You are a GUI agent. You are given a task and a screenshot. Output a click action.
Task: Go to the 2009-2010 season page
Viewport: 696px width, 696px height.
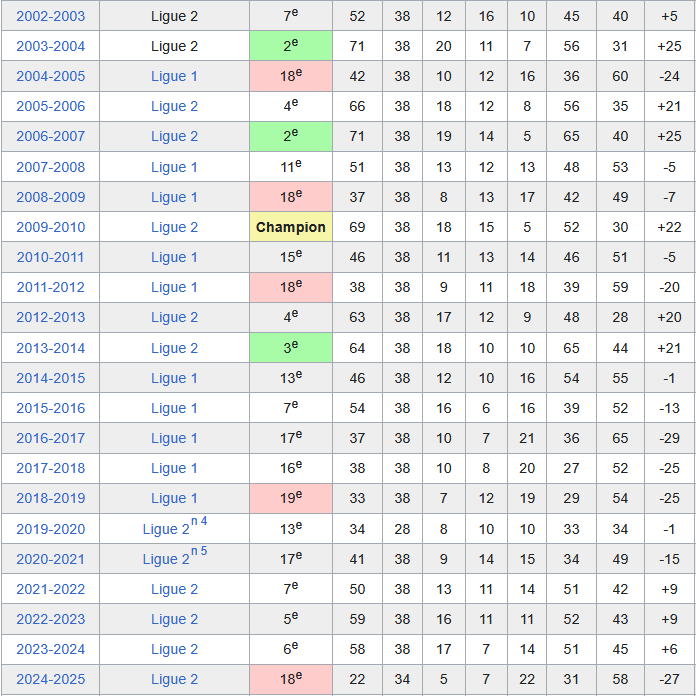(x=51, y=227)
